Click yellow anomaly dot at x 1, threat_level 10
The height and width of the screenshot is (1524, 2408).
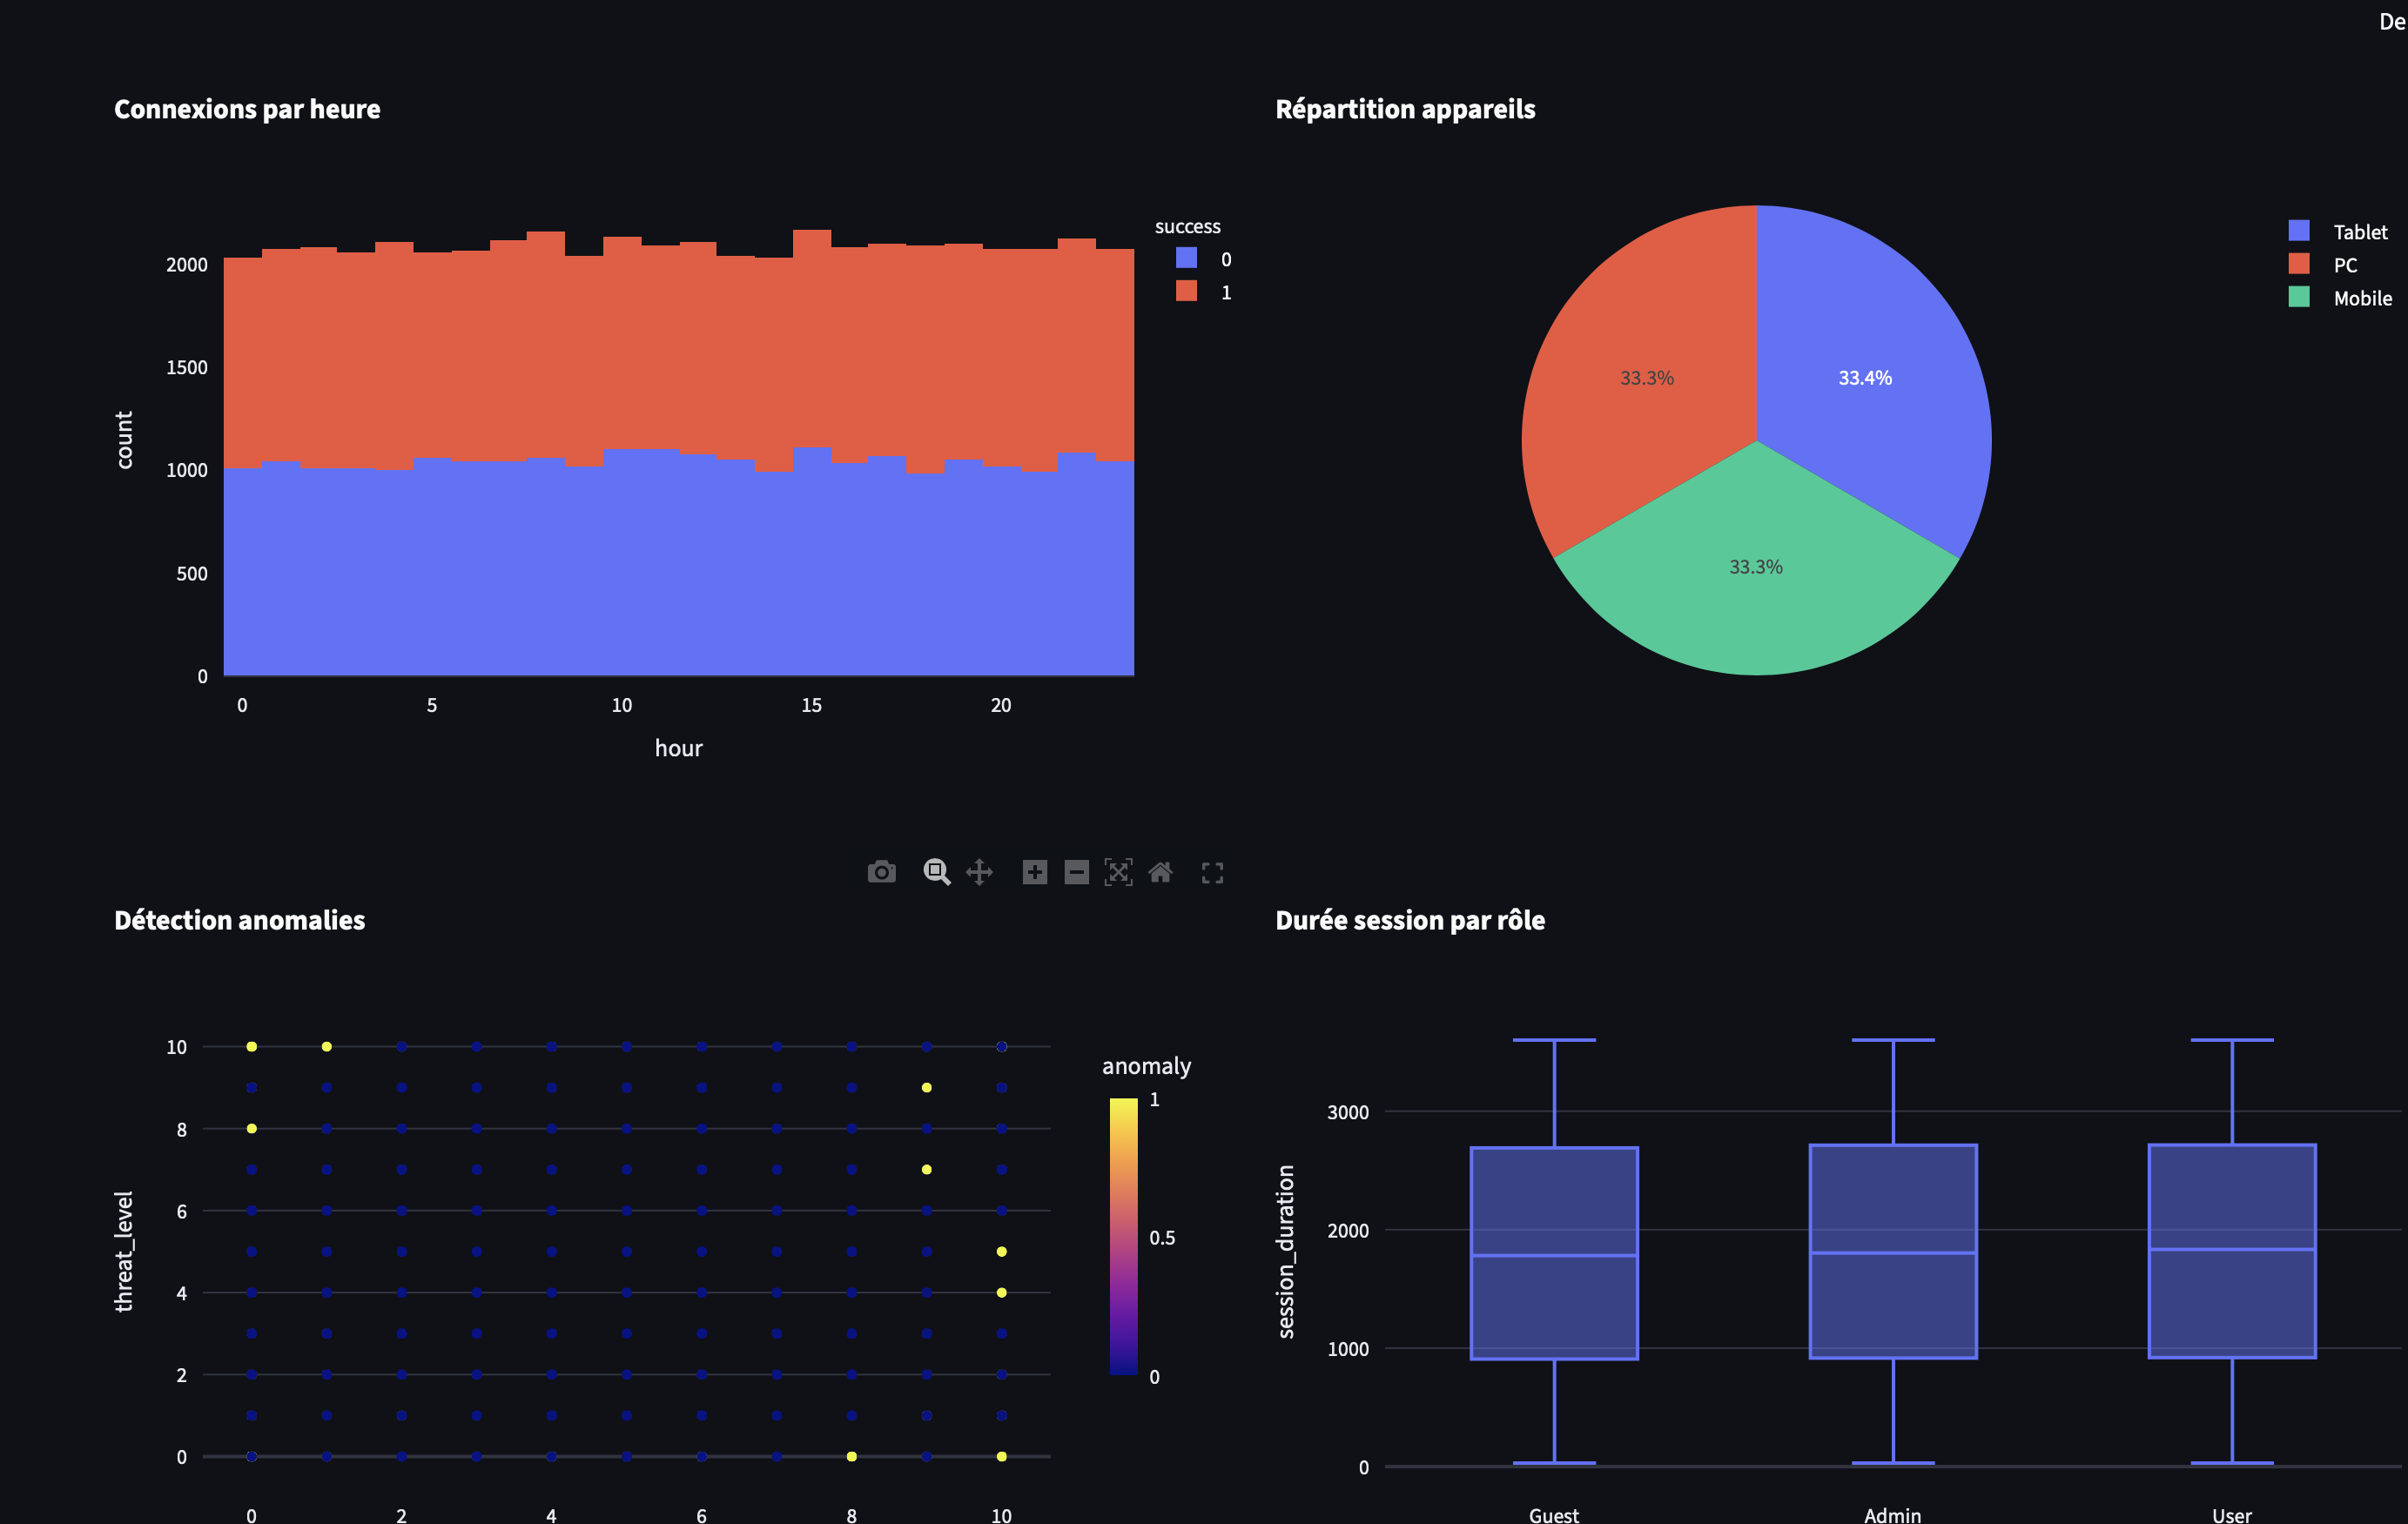(x=327, y=1047)
